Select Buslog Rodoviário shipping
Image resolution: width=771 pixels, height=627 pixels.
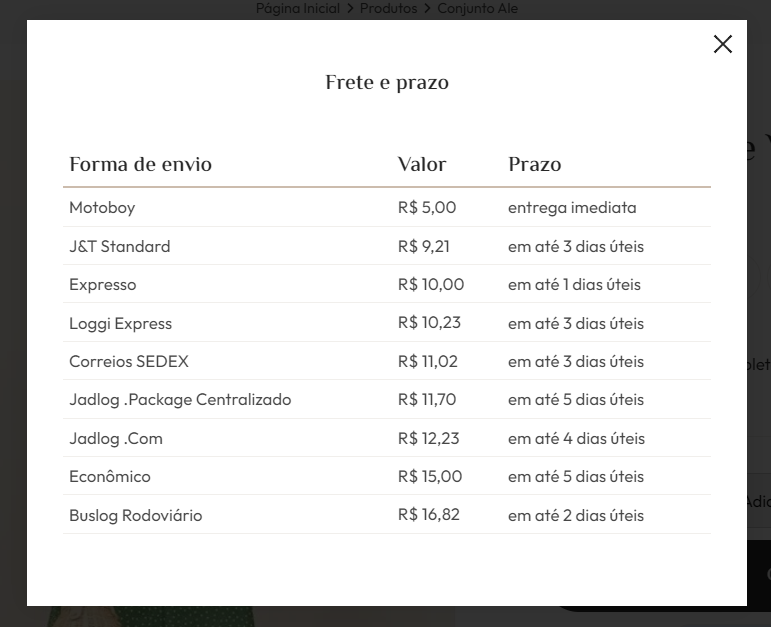386,515
